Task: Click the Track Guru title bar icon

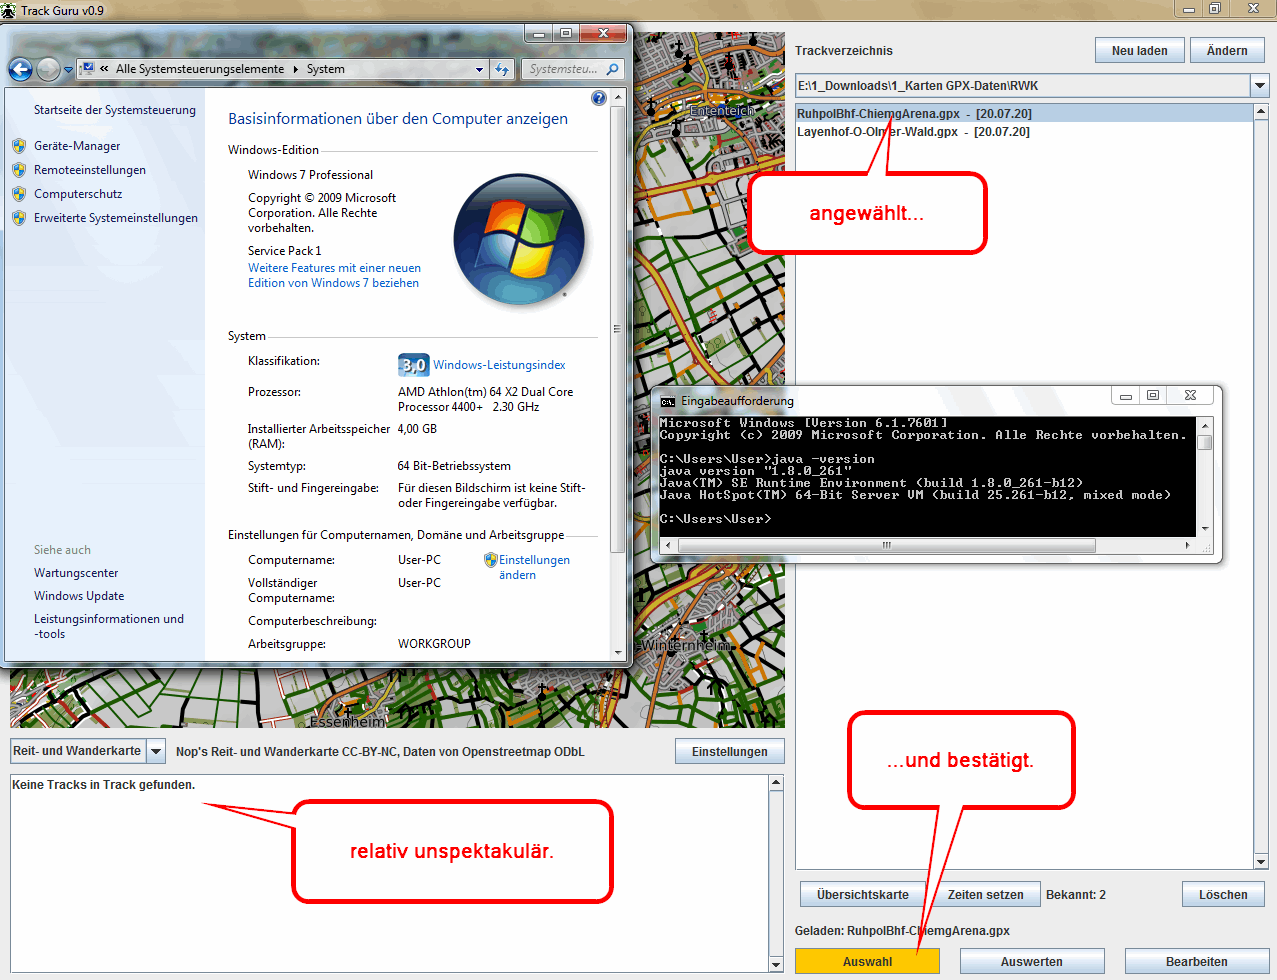Action: 9,11
